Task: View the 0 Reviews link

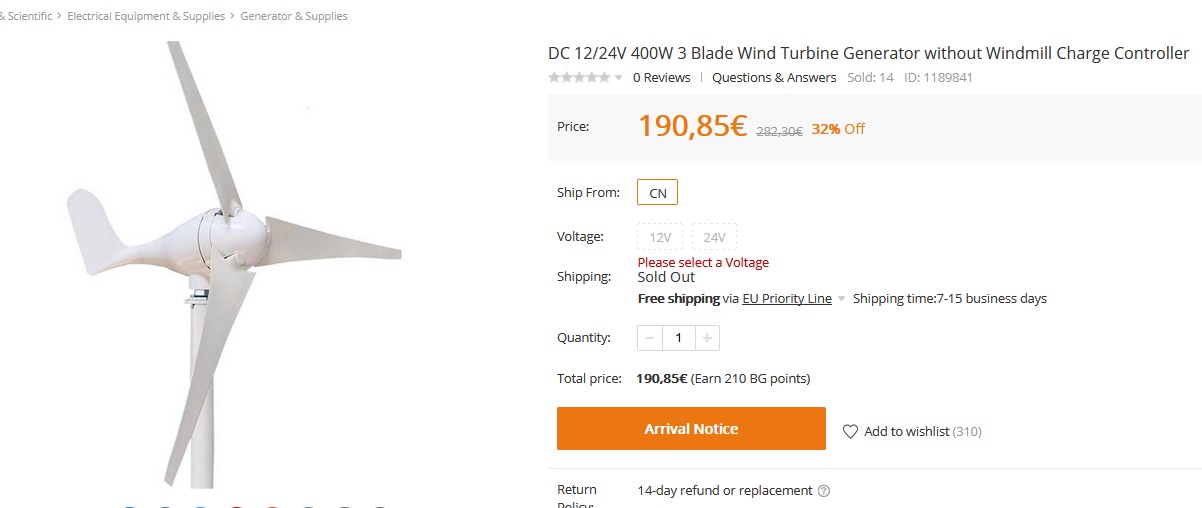Action: coord(661,78)
